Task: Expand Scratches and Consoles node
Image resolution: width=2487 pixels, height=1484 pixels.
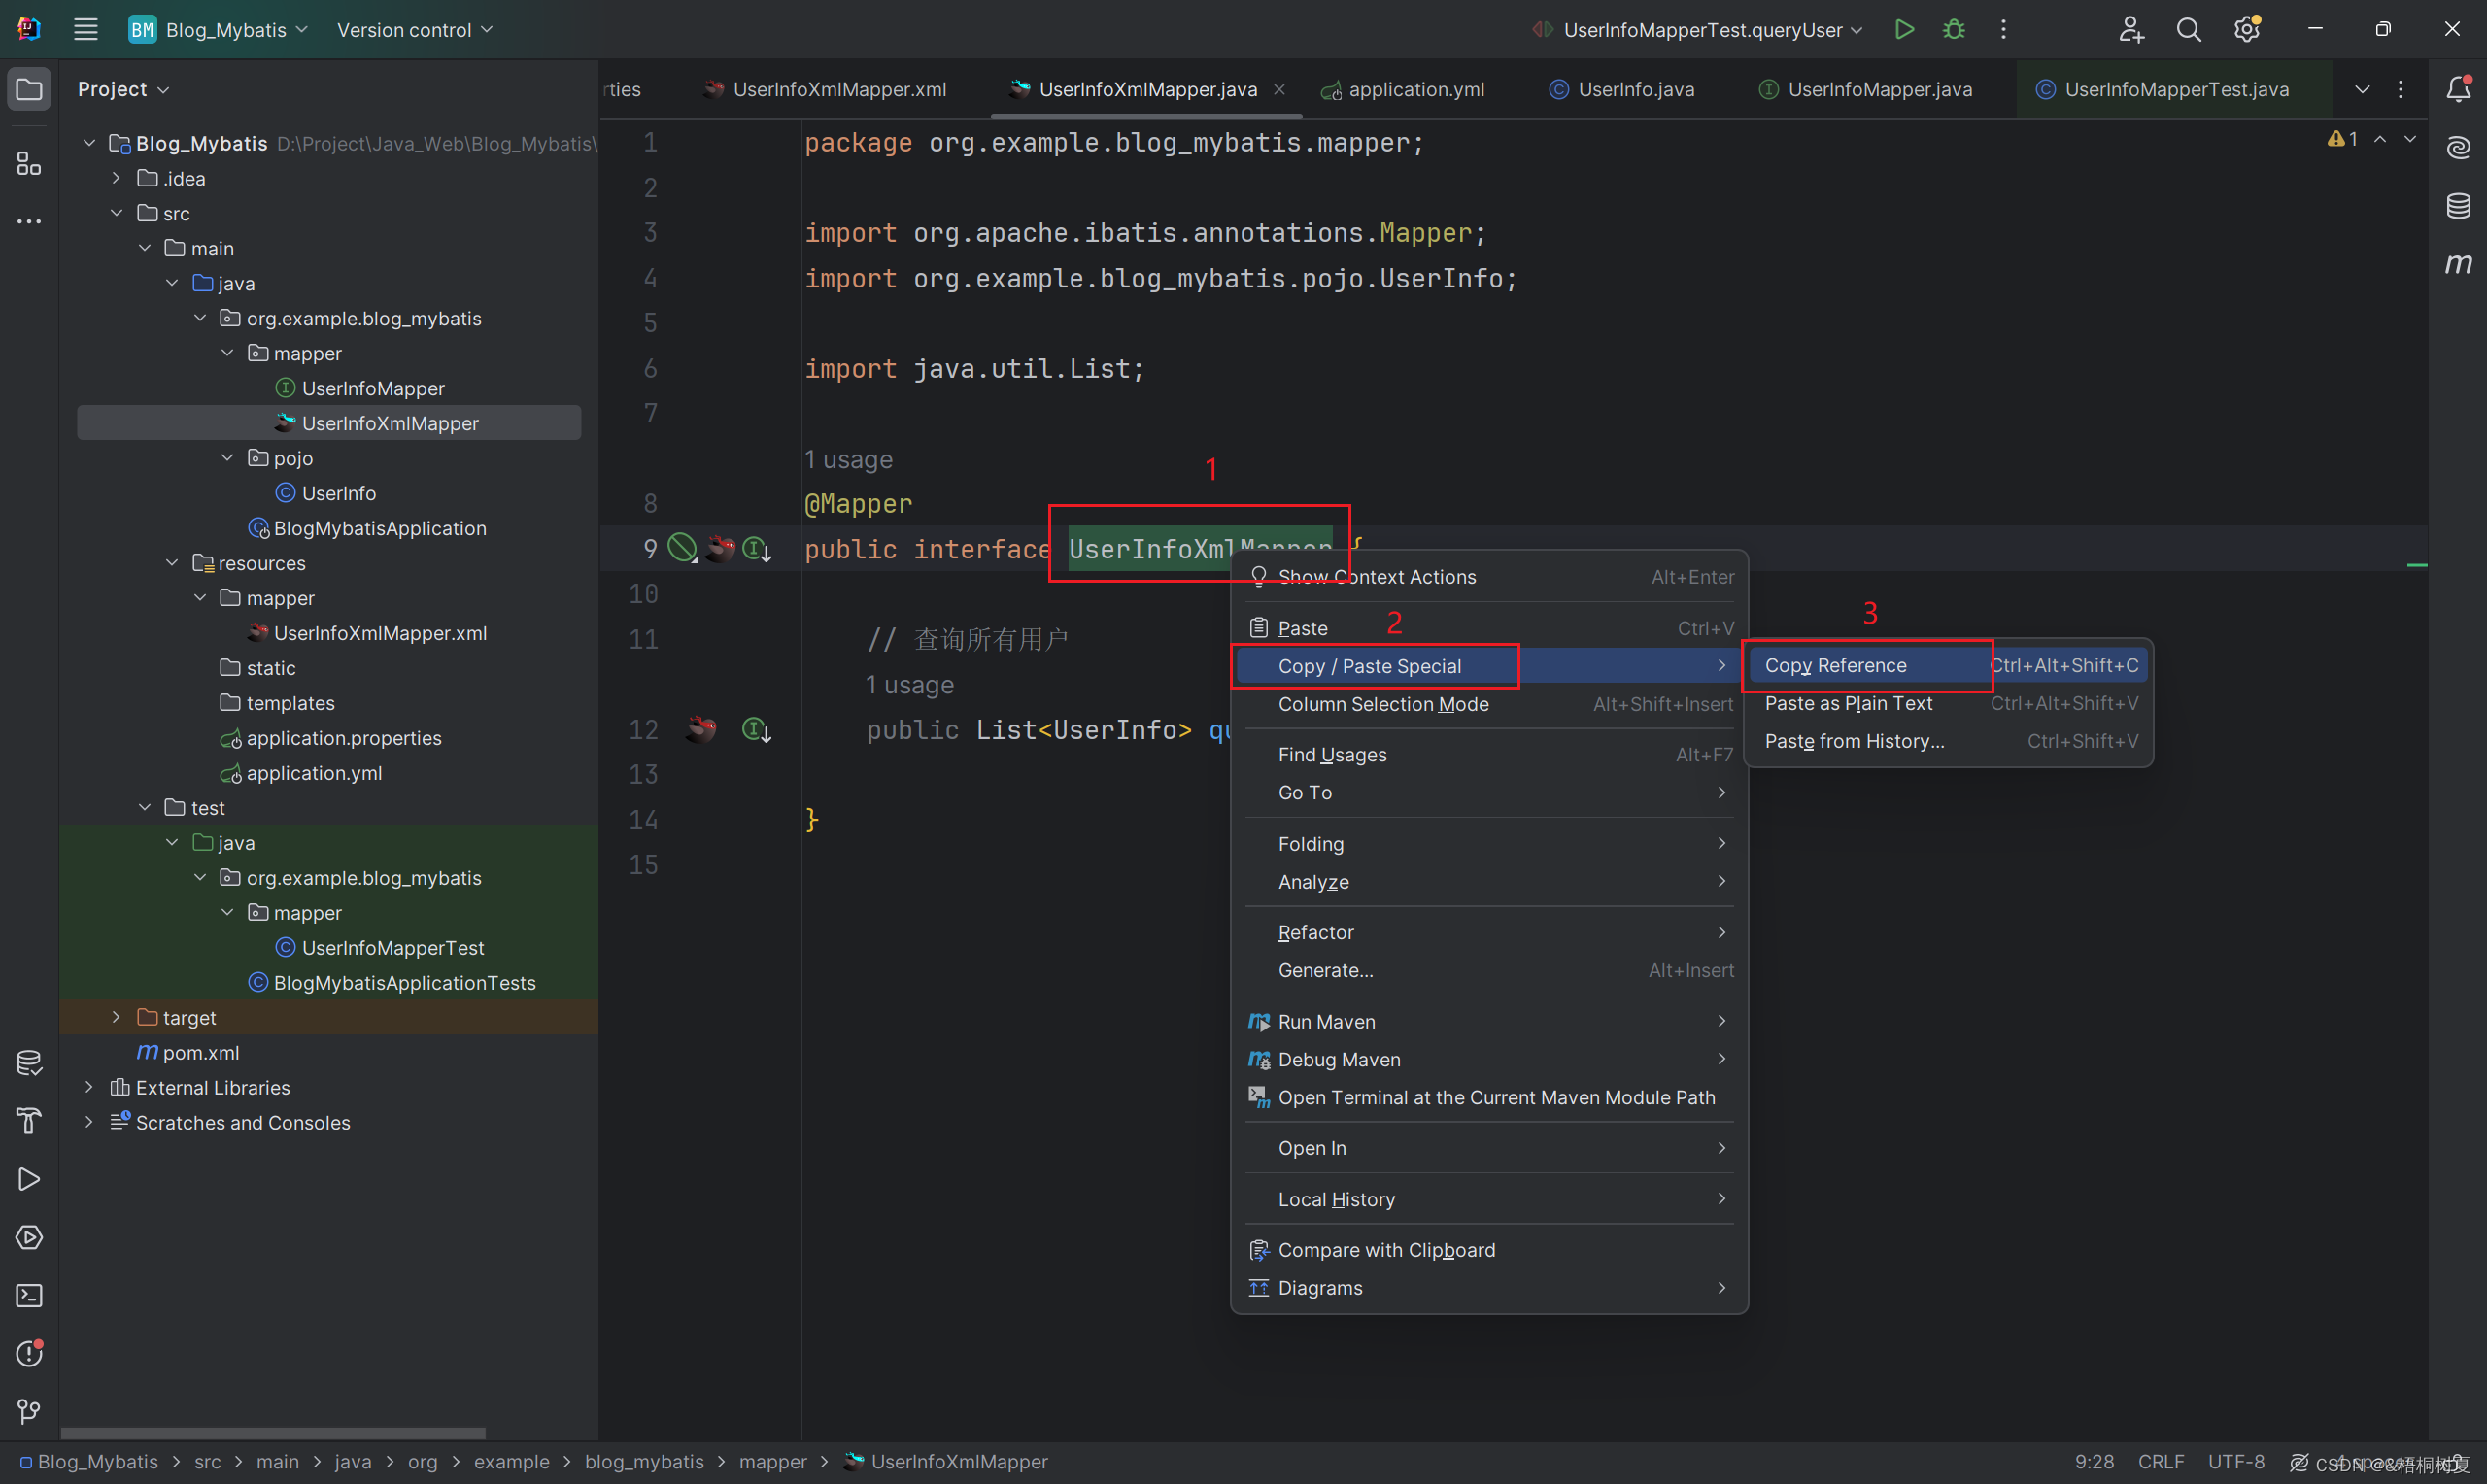Action: 89,1122
